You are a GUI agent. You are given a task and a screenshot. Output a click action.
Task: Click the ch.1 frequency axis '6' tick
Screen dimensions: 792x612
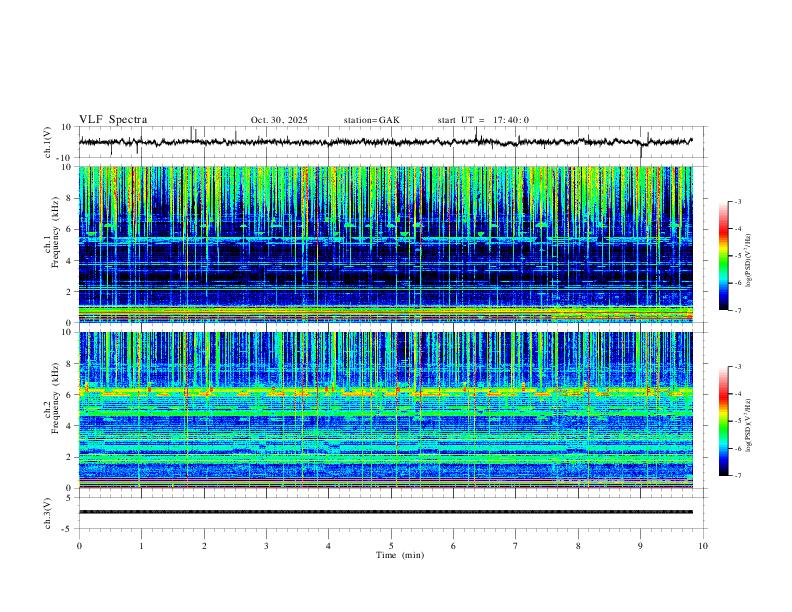coord(69,229)
